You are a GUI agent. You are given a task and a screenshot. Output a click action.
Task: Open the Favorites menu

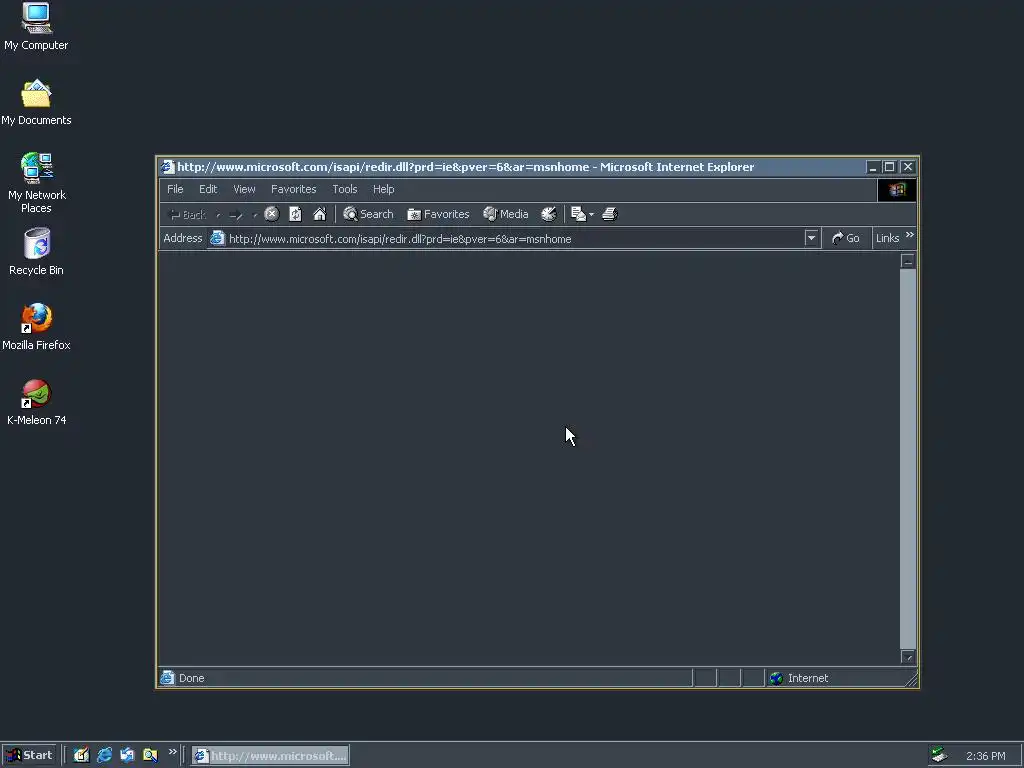click(x=293, y=189)
